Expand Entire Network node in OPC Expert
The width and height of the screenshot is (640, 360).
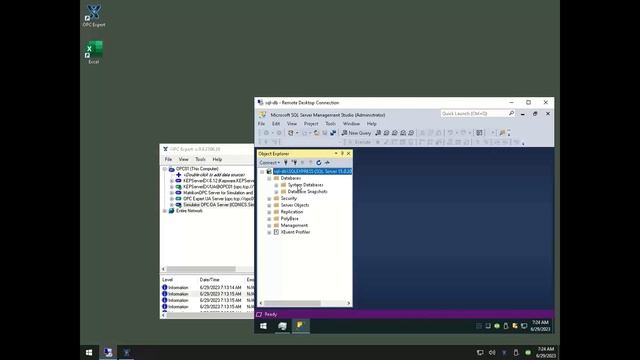pyautogui.click(x=165, y=211)
